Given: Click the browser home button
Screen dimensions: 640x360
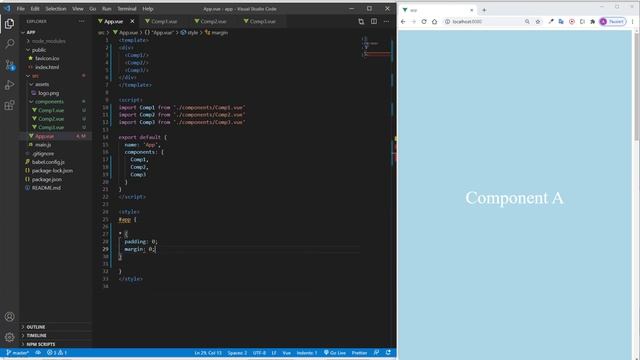Looking at the screenshot, I should point(435,22).
